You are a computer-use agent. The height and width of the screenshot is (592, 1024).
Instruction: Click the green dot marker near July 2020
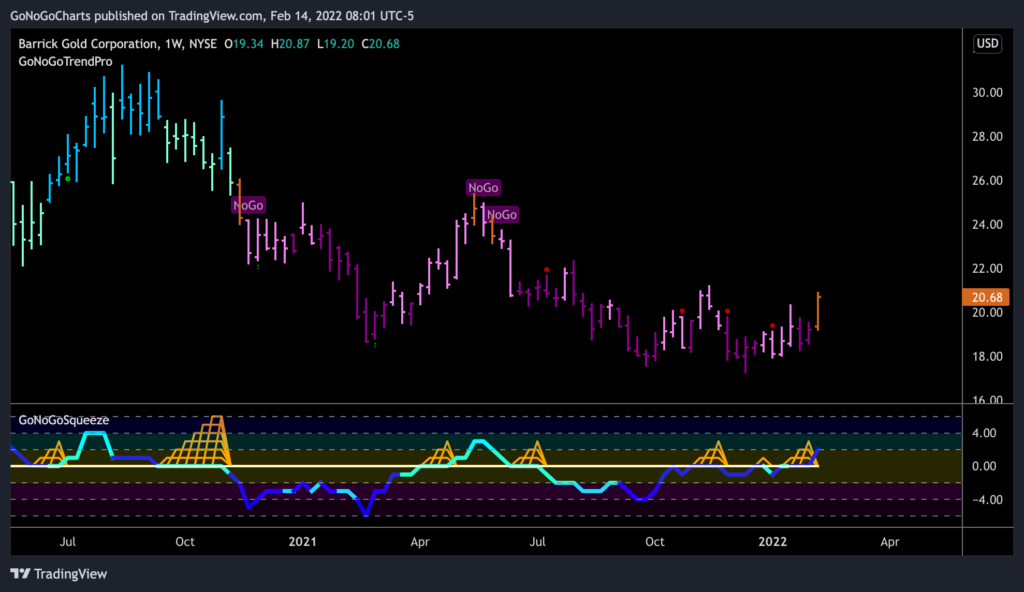68,178
